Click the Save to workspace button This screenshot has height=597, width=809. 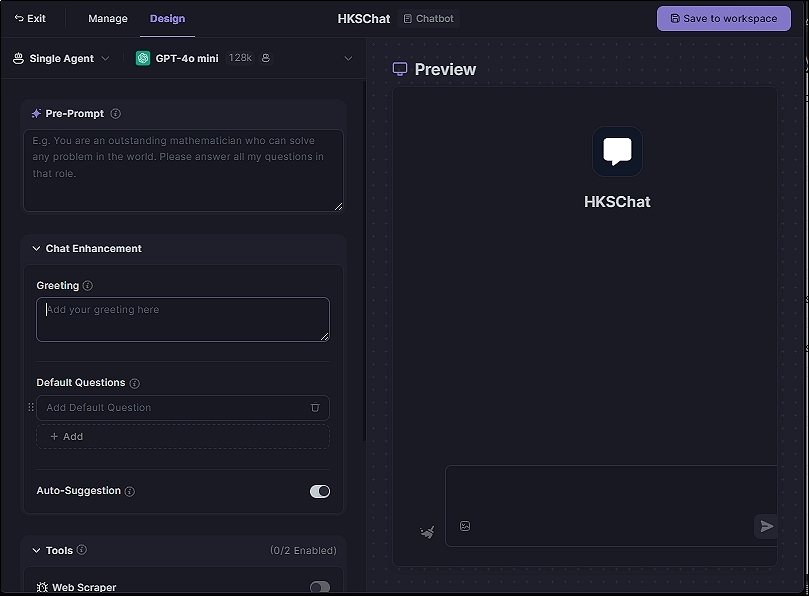[x=723, y=18]
